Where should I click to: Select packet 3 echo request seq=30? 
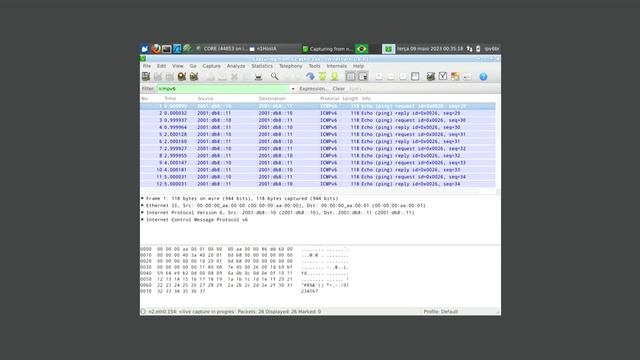click(x=318, y=120)
